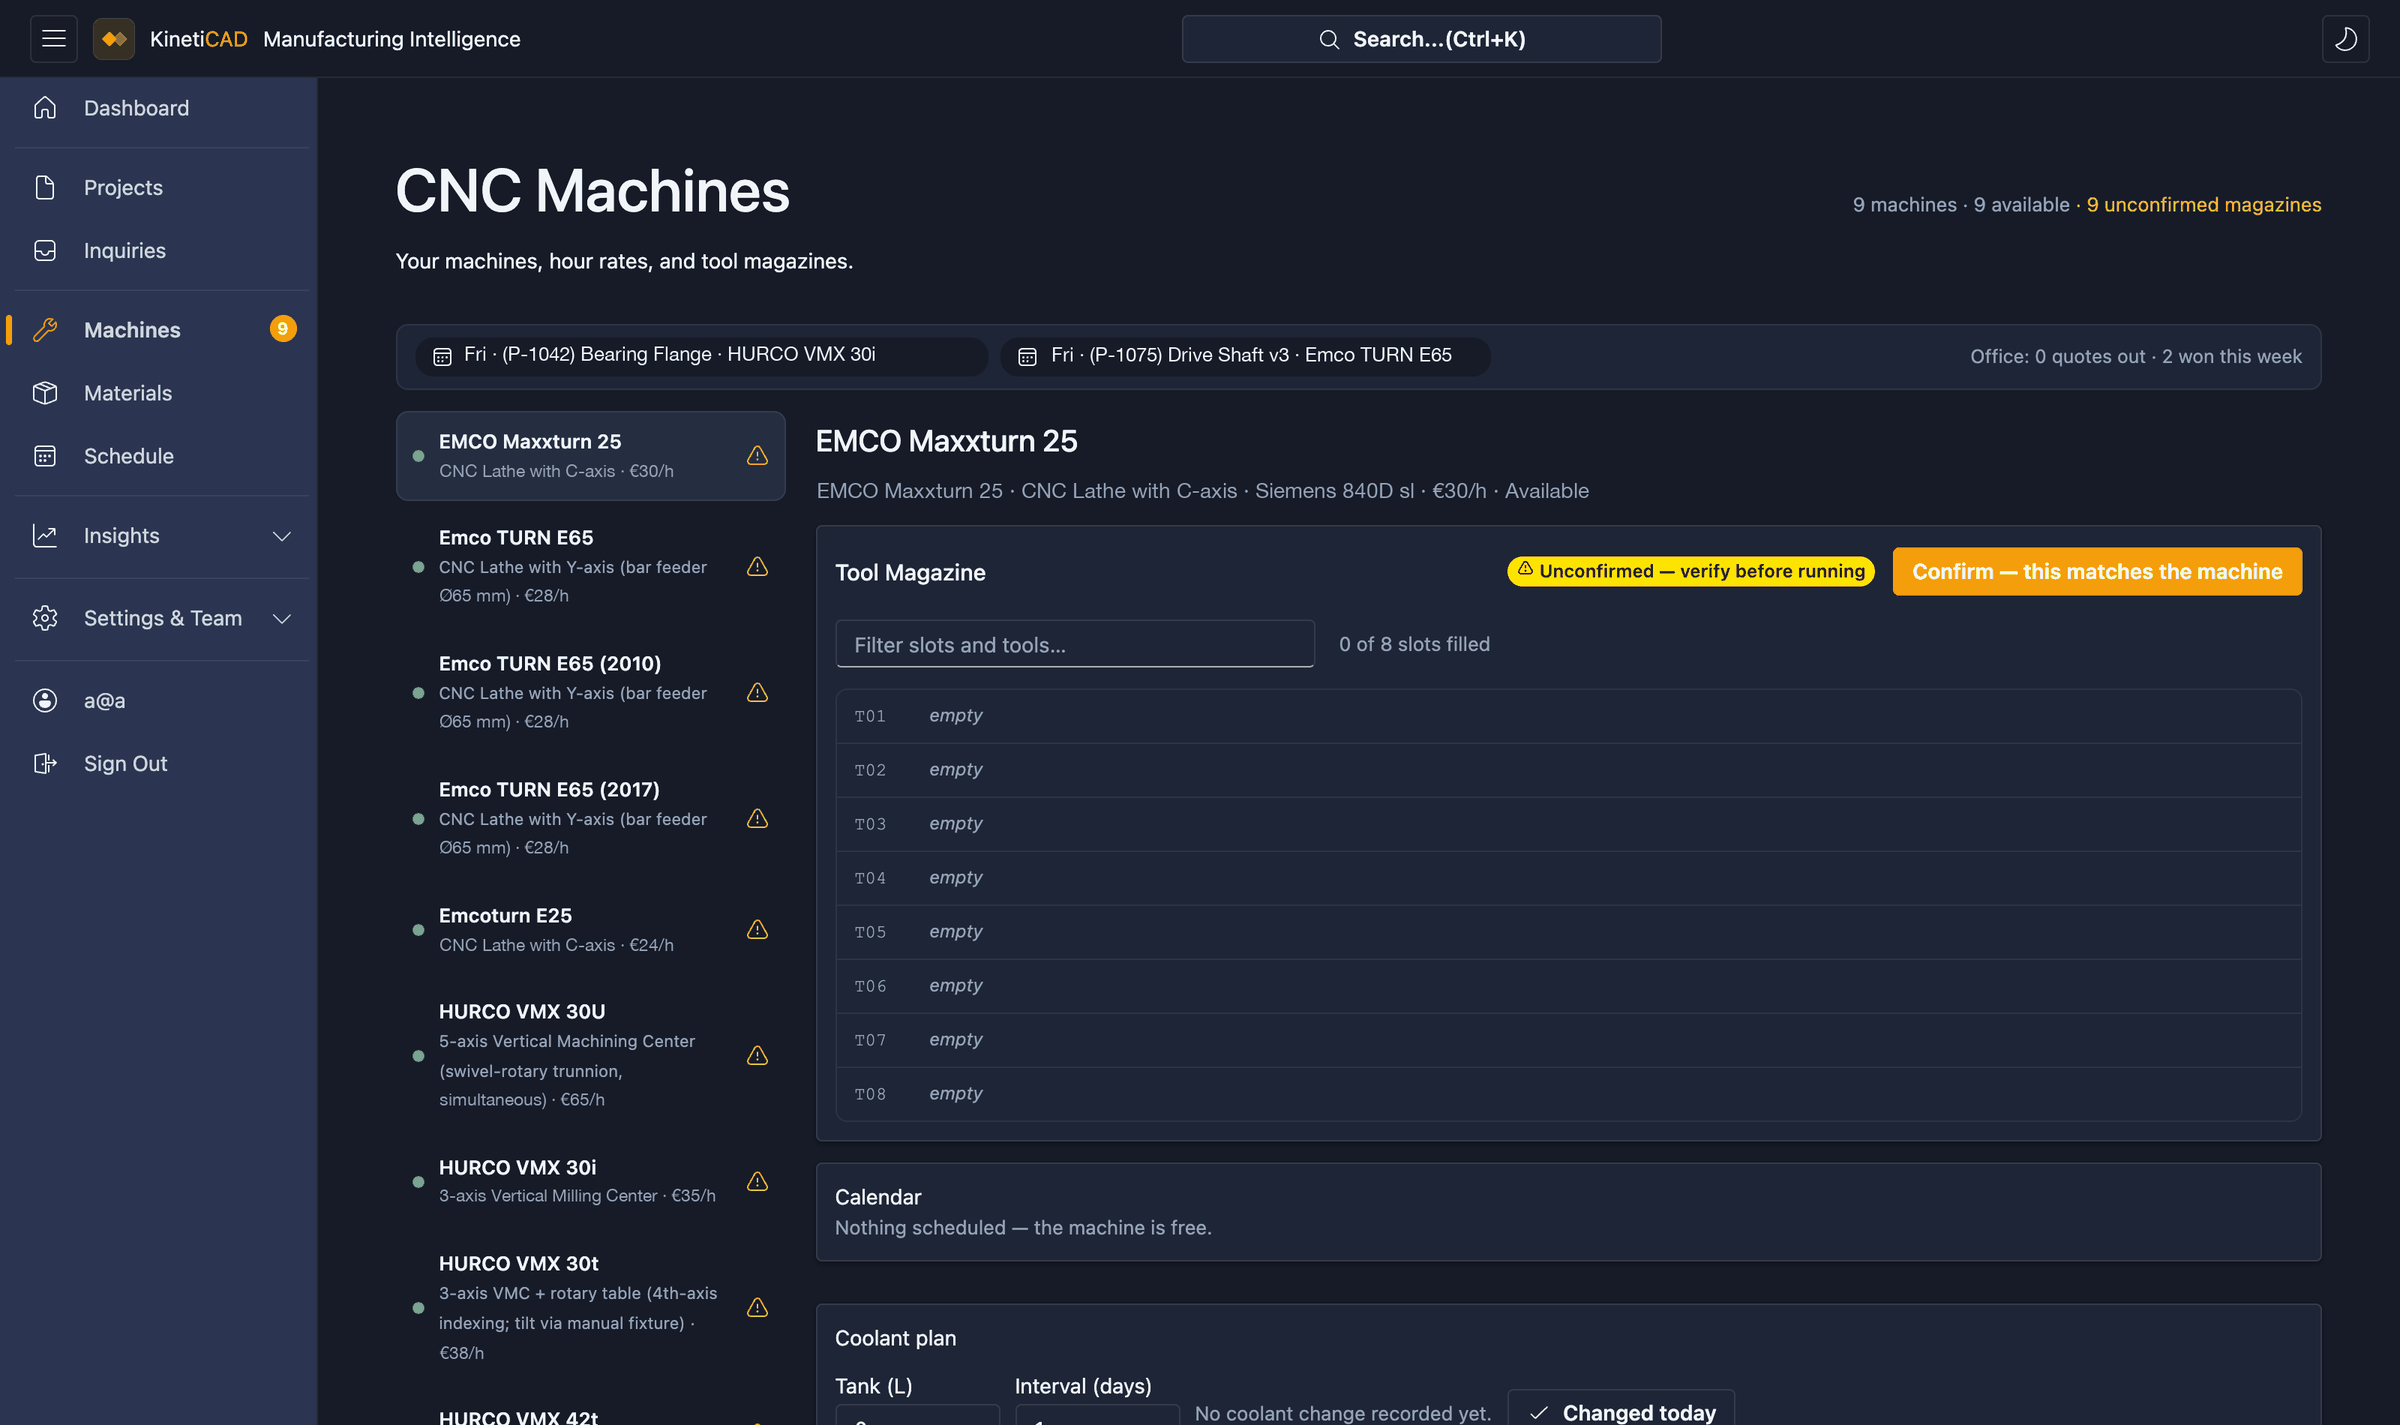Click the Unconfirmed — verify before running badge
The width and height of the screenshot is (2400, 1425).
point(1691,571)
